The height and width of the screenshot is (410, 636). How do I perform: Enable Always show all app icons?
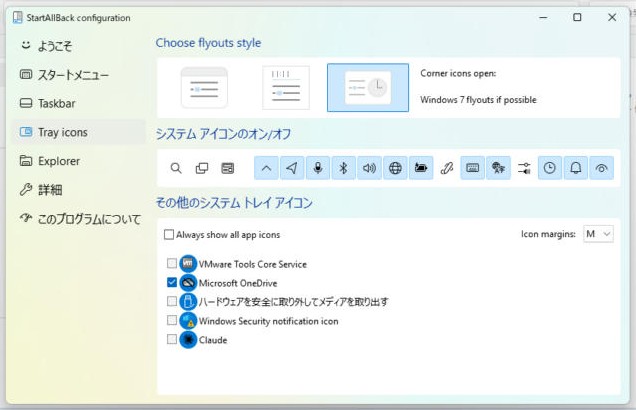[222, 234]
